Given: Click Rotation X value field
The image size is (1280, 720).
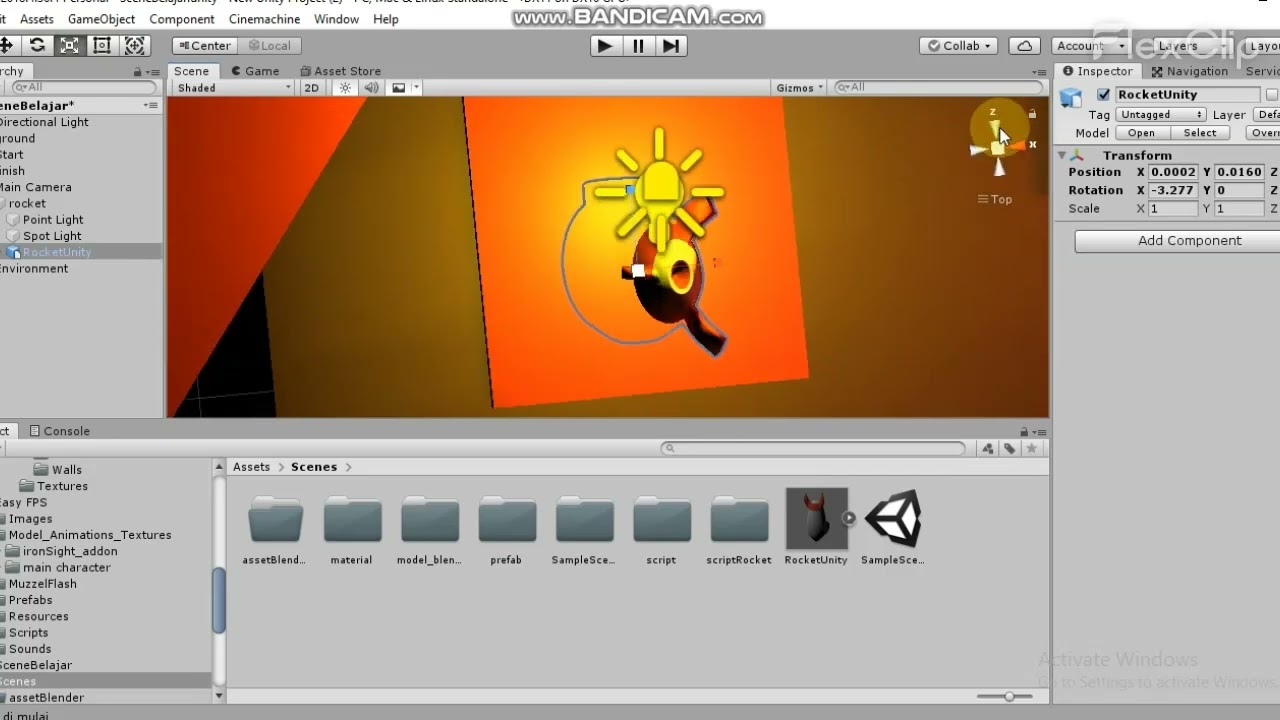Looking at the screenshot, I should (x=1173, y=190).
